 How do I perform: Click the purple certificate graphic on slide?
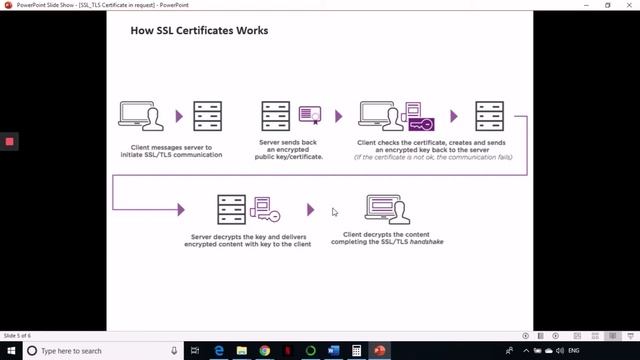[x=310, y=115]
